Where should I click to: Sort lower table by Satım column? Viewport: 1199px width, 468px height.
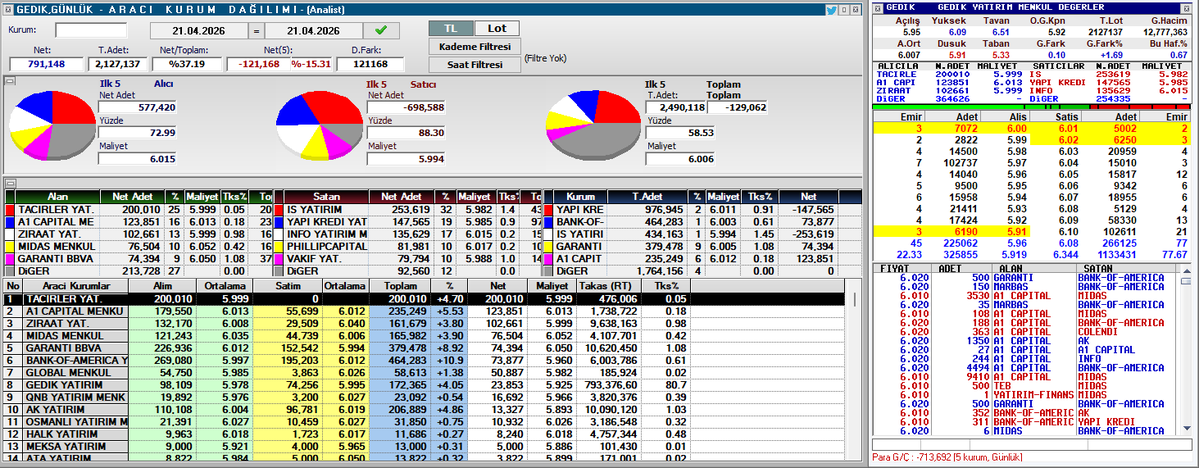[x=287, y=285]
